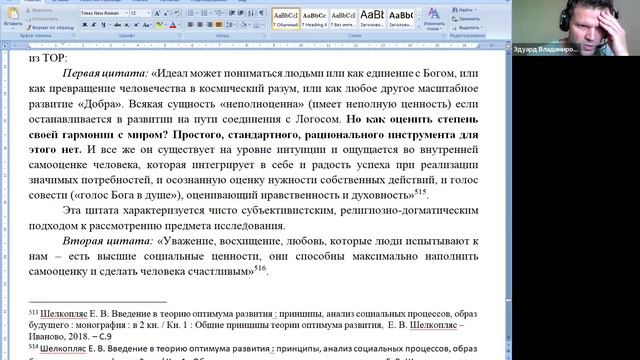Click the Grow Font icon
Screen dimensions: 640x360
click(157, 13)
